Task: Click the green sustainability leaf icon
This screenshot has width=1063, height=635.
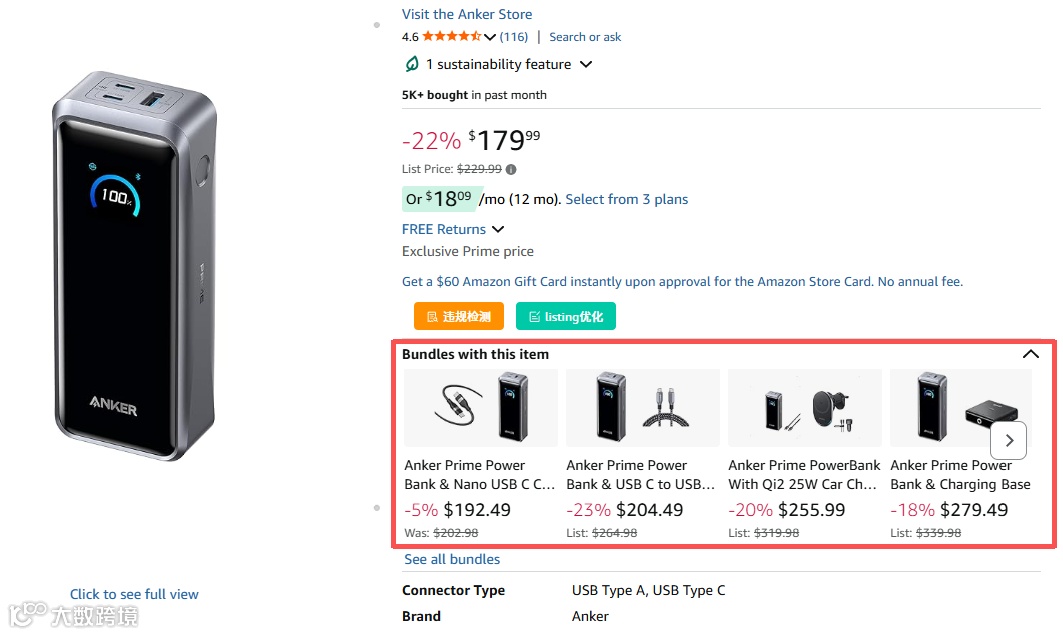Action: (411, 64)
